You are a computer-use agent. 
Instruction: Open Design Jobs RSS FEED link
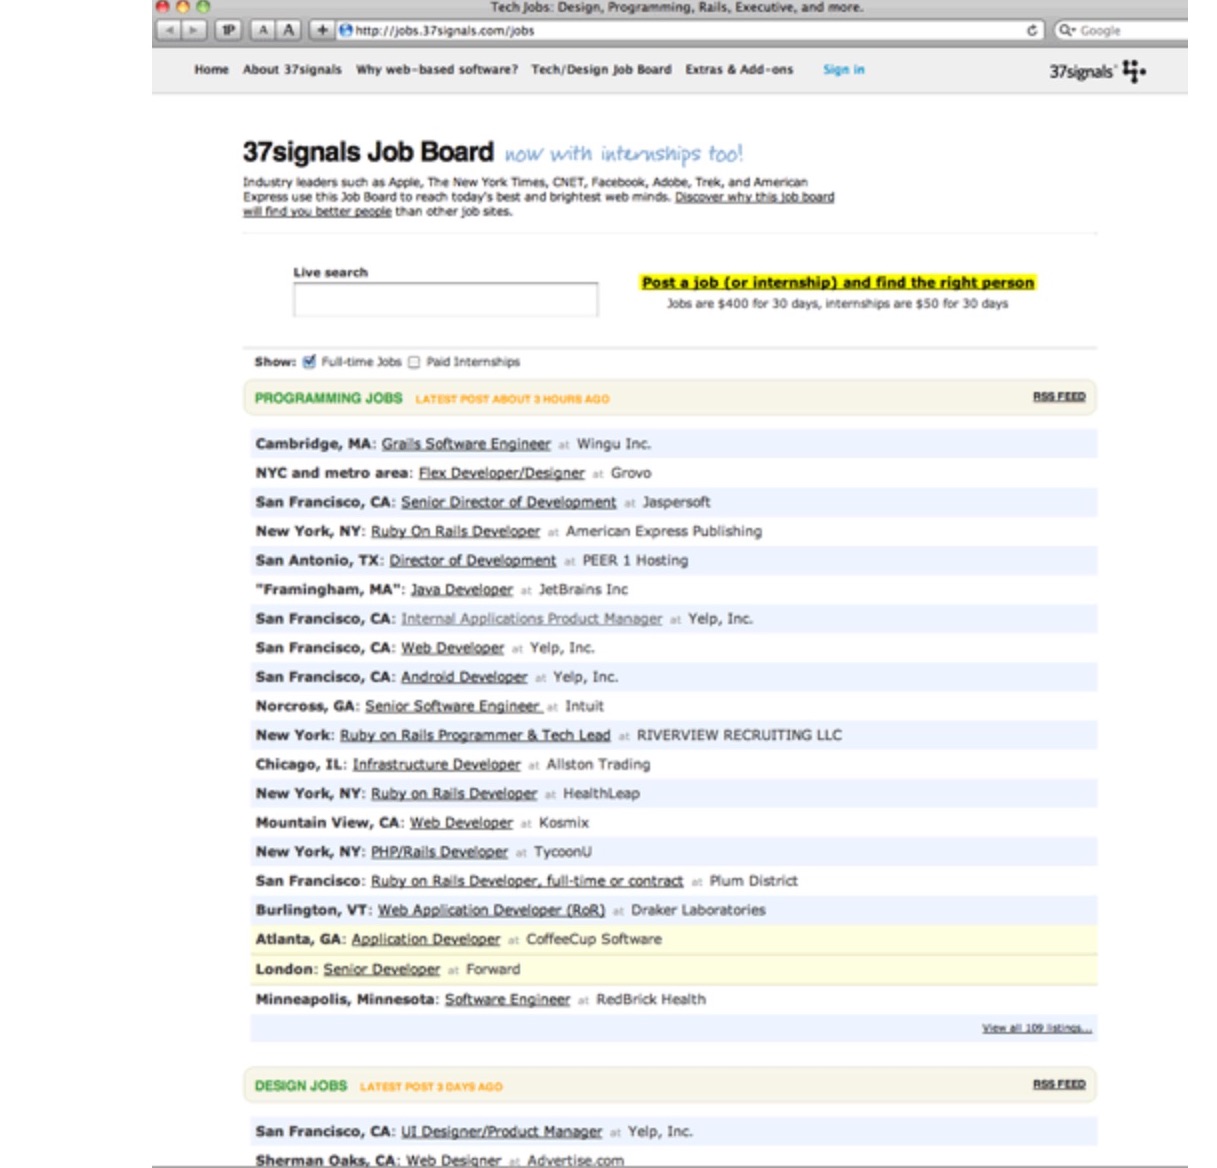click(x=1059, y=1084)
